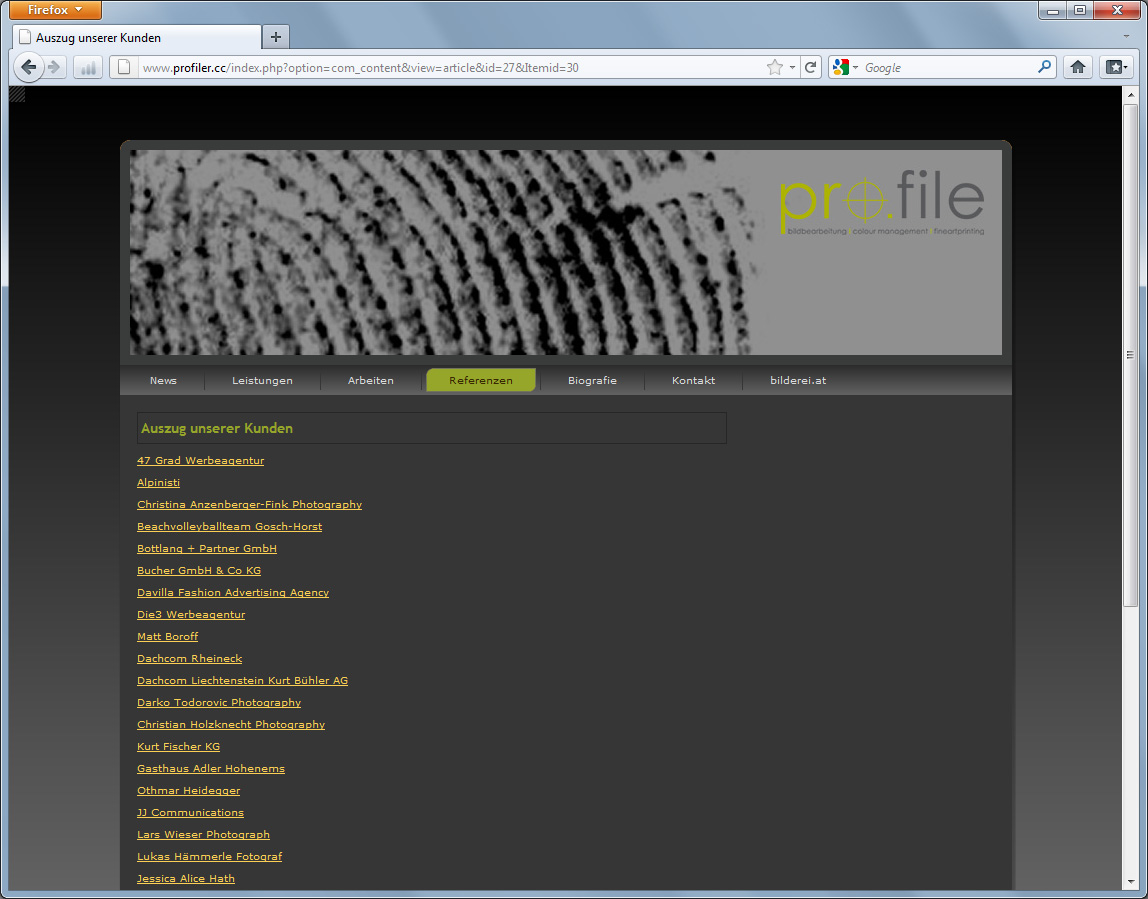Screen dimensions: 1148x899
Task: Open the Leistungen menu item
Action: pos(262,381)
